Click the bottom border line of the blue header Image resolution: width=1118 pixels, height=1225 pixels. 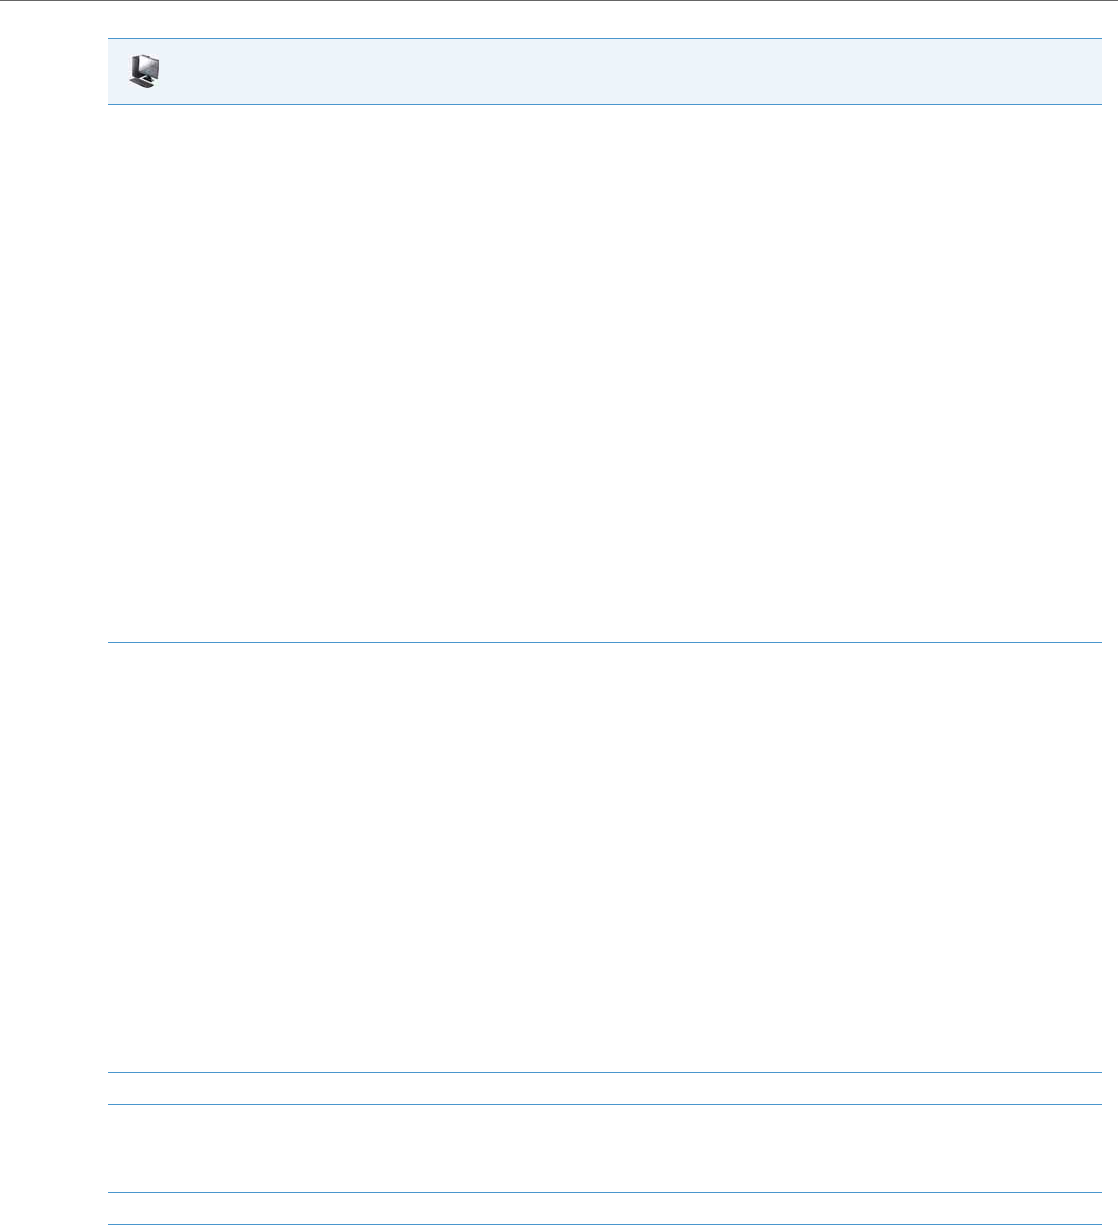coord(604,104)
